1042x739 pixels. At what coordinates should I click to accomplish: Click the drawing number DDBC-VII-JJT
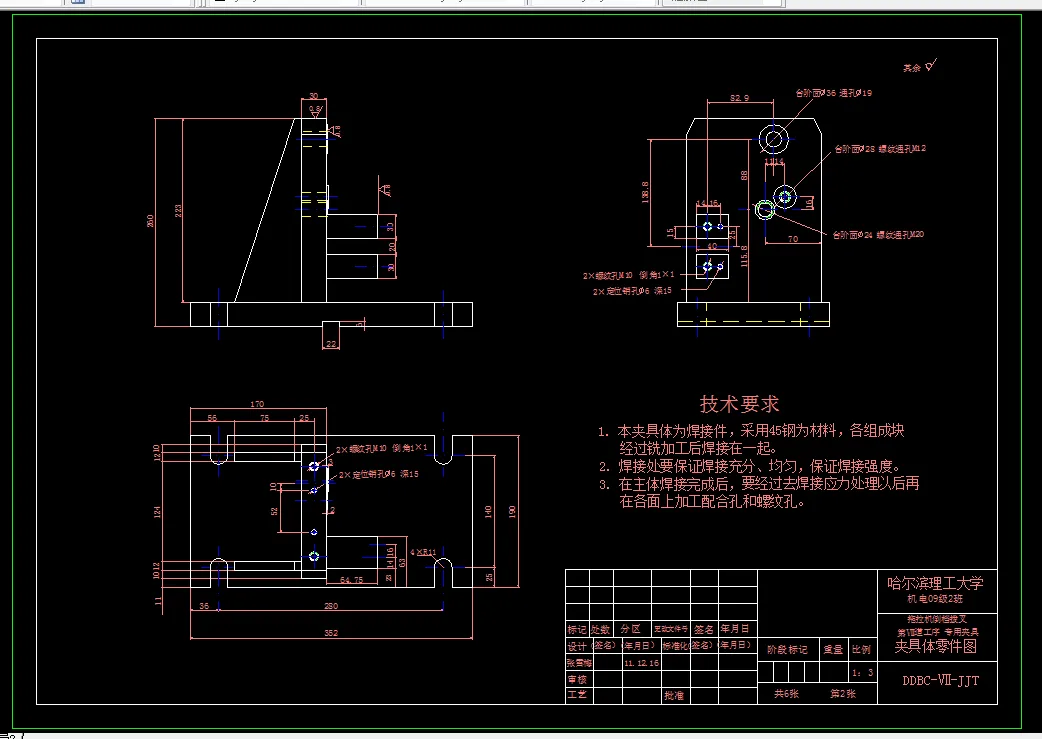[941, 680]
